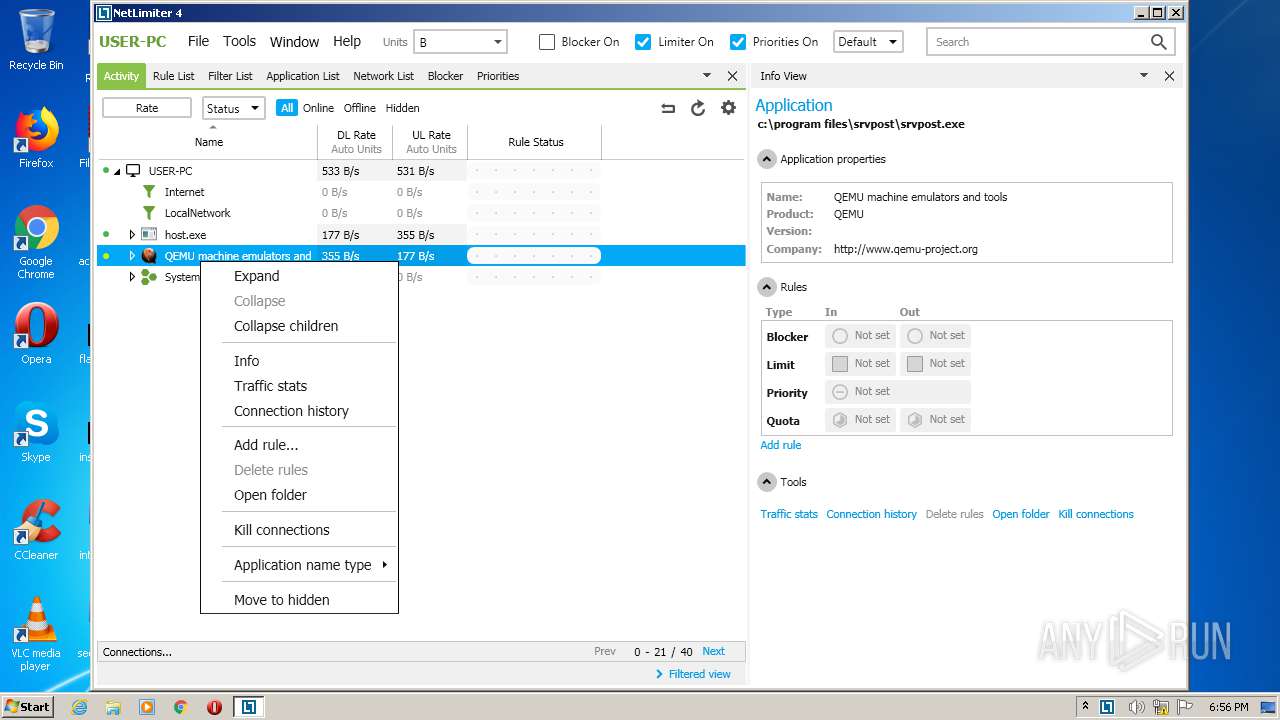Click Open folder link under Tools

tap(1021, 514)
